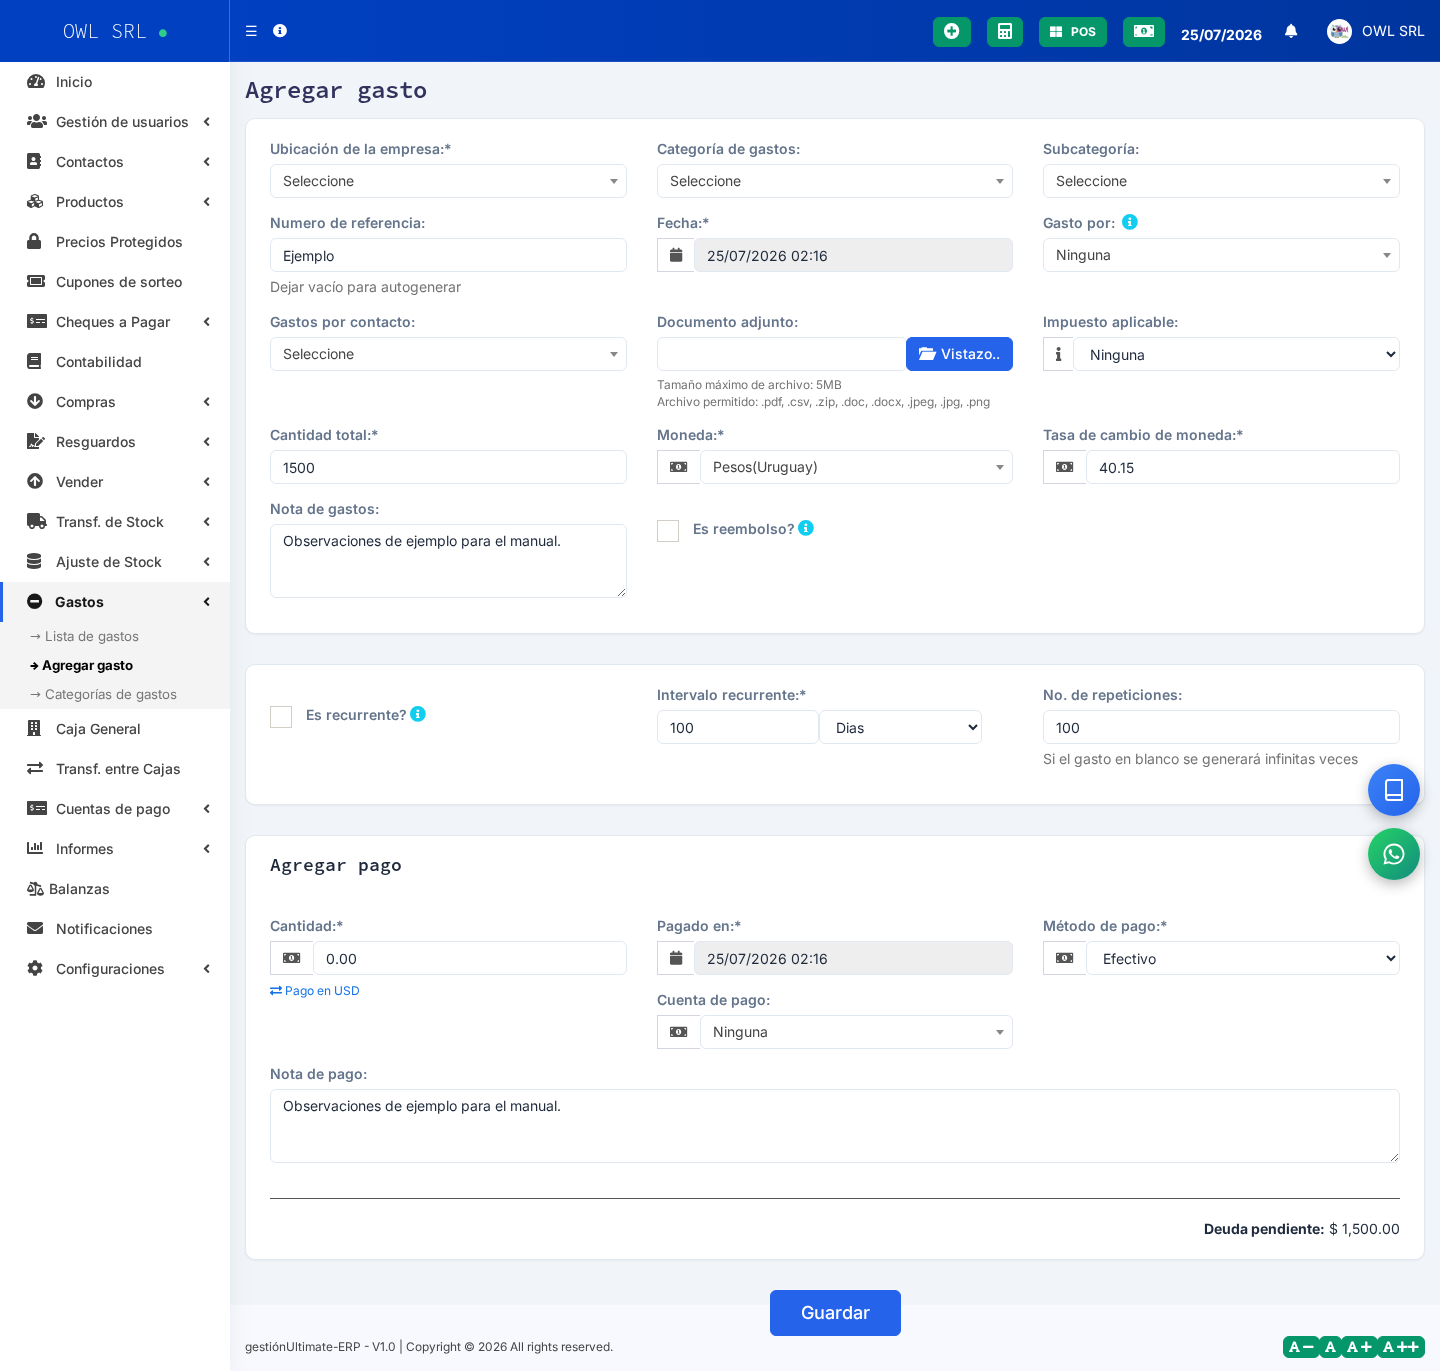Click Método de pago money icon

1065,958
